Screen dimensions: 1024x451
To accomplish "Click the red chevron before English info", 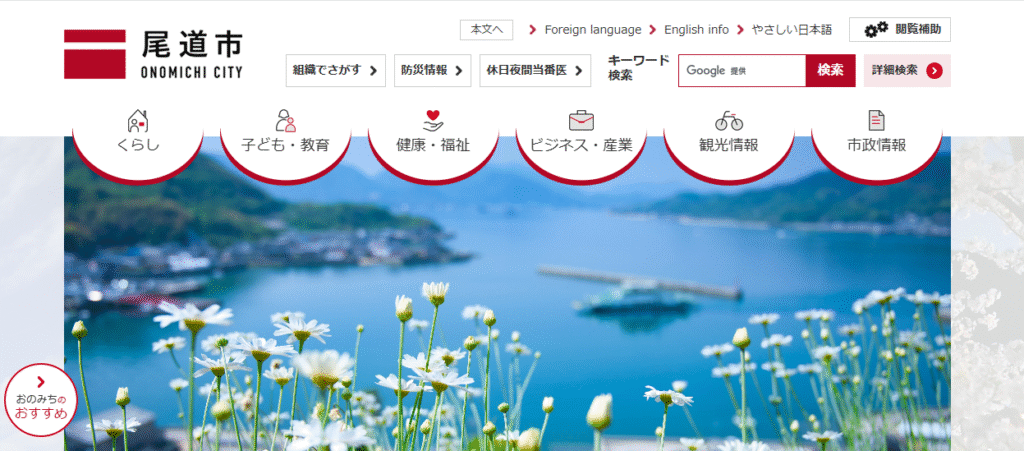I will point(653,30).
